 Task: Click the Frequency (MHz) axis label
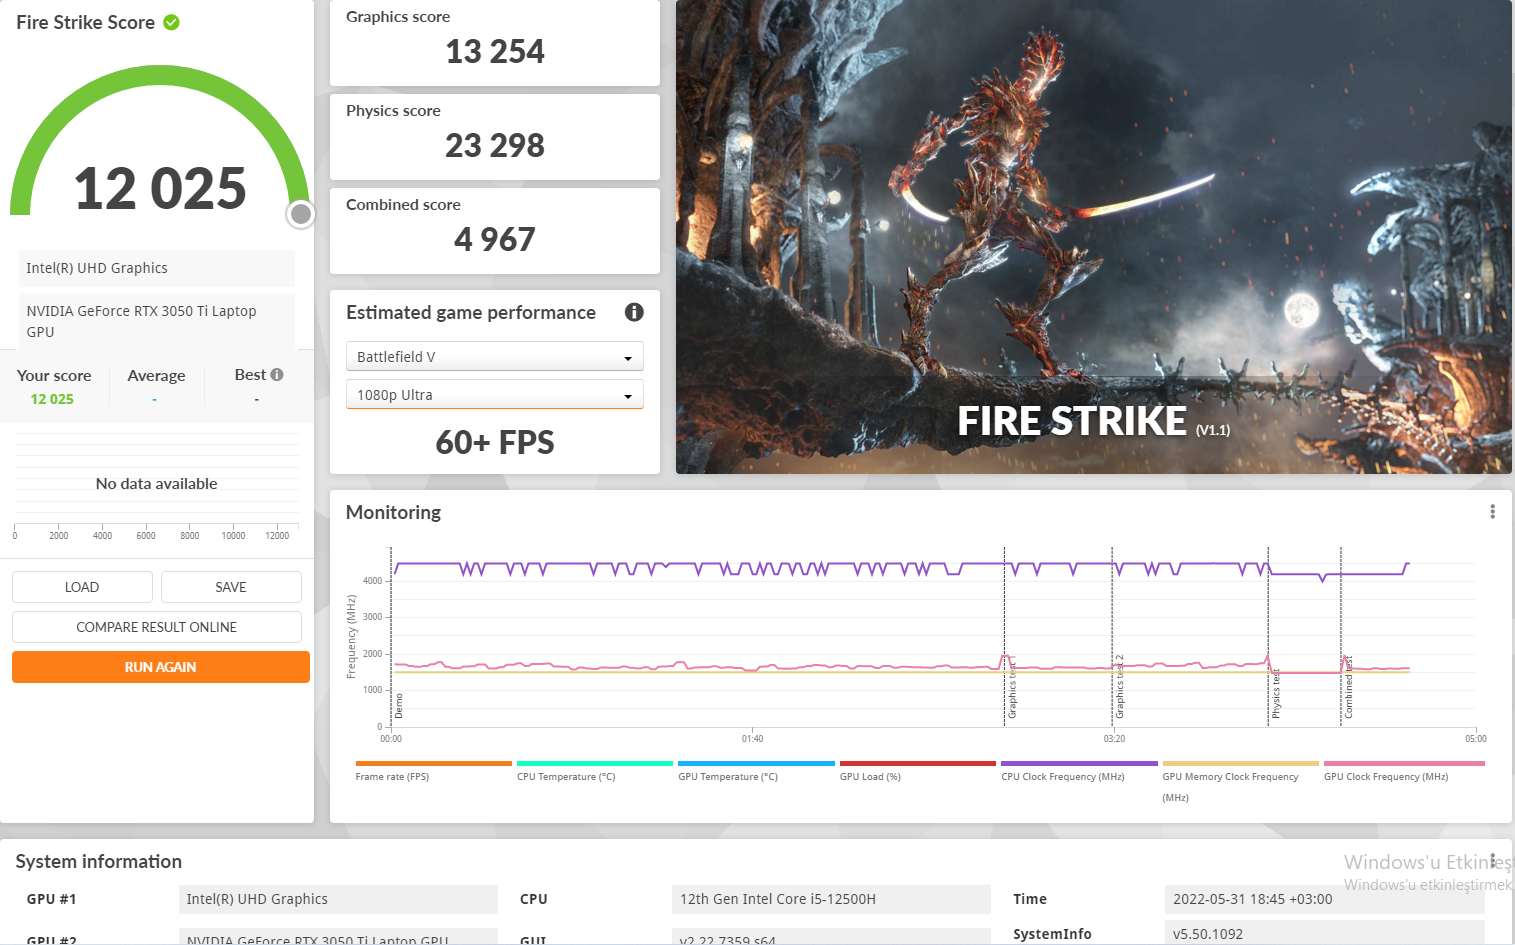point(351,637)
